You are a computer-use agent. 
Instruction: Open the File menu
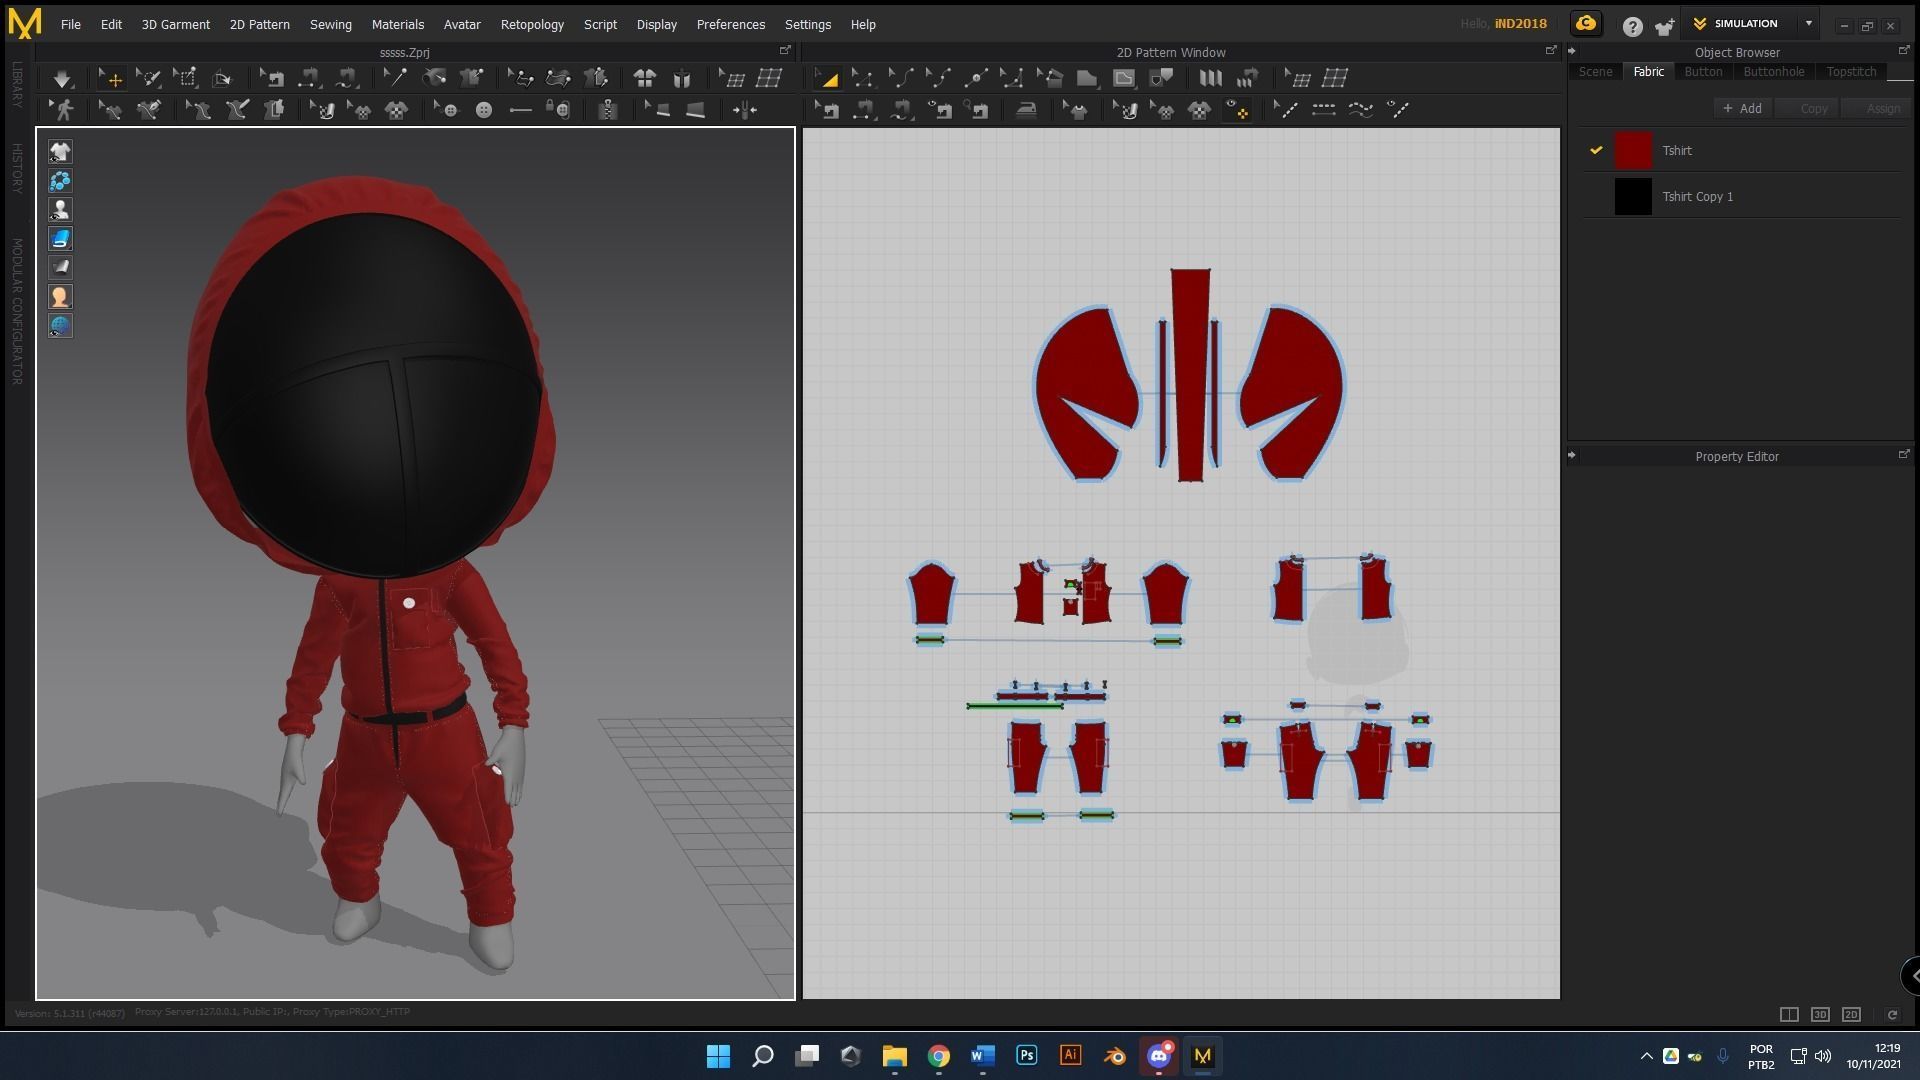70,24
